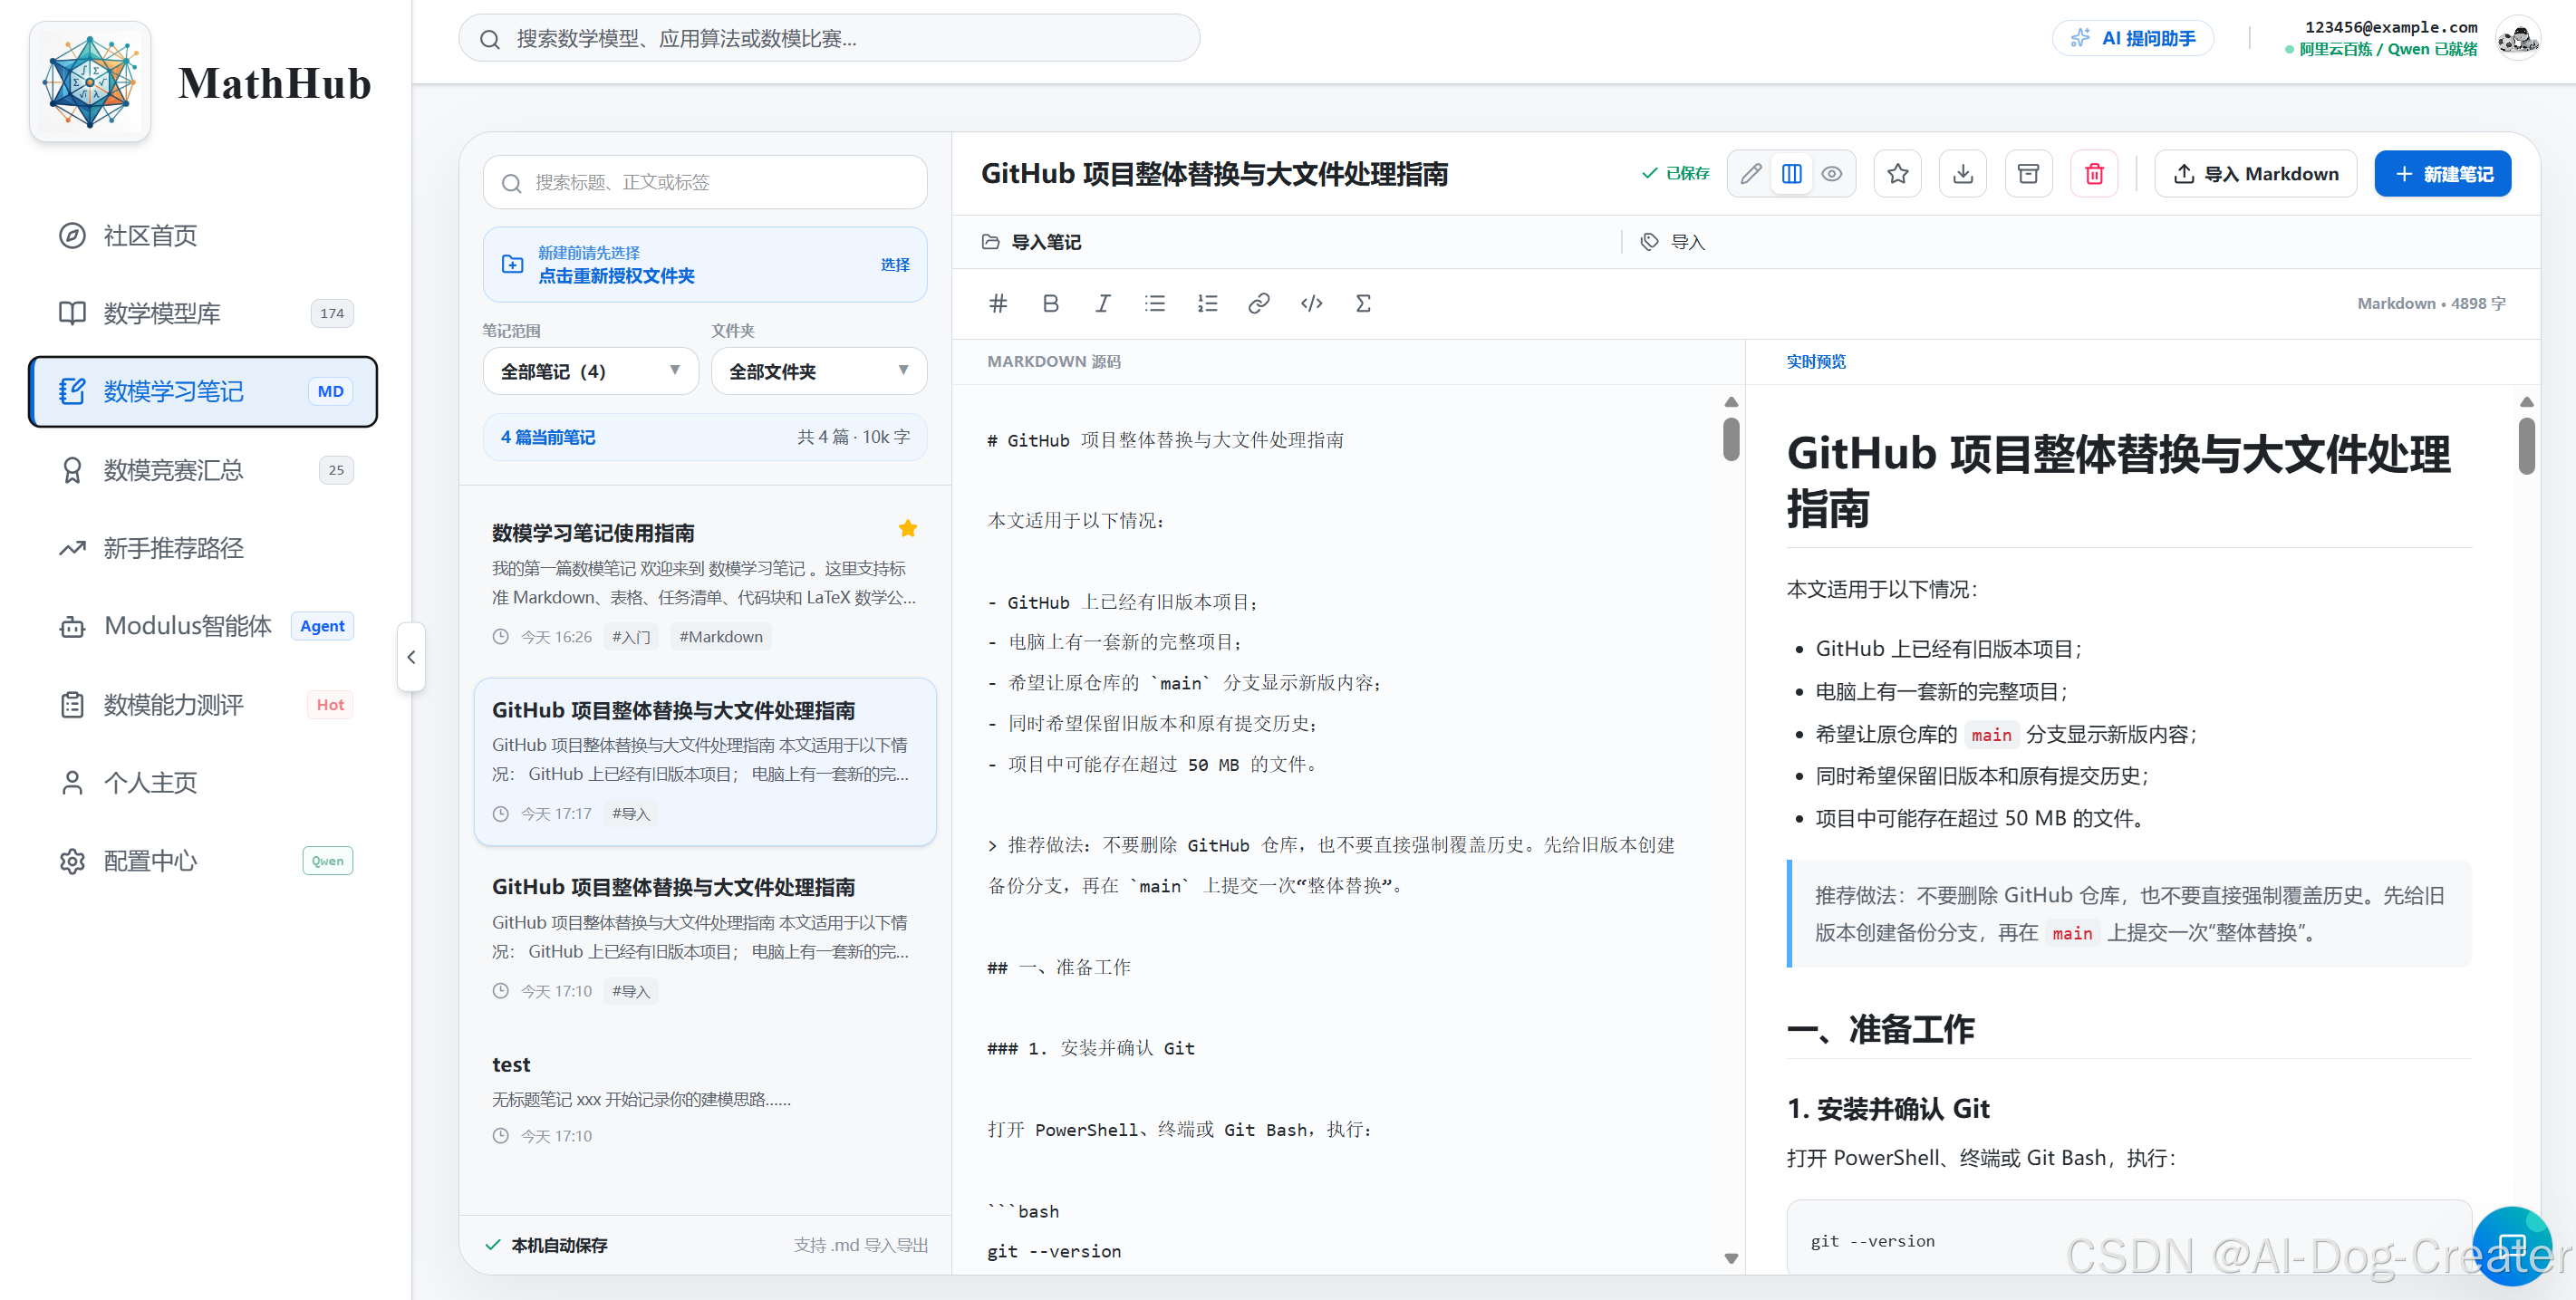
Task: Click the MARKDOWN 源码 pane label
Action: click(1054, 362)
